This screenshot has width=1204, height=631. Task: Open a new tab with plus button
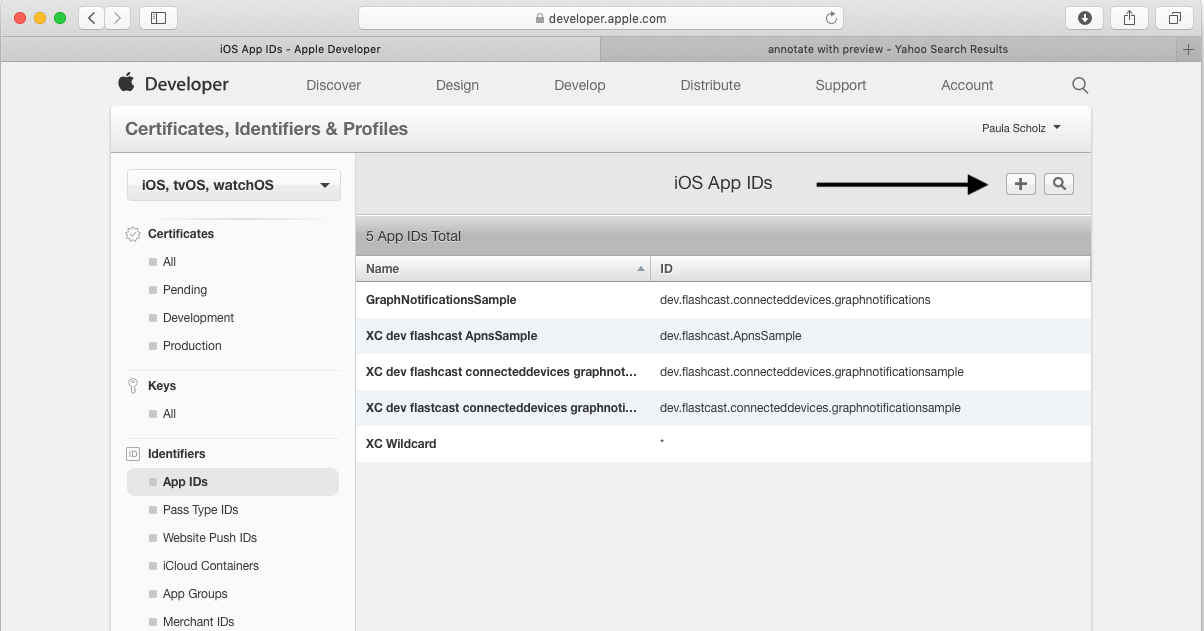coord(1190,49)
